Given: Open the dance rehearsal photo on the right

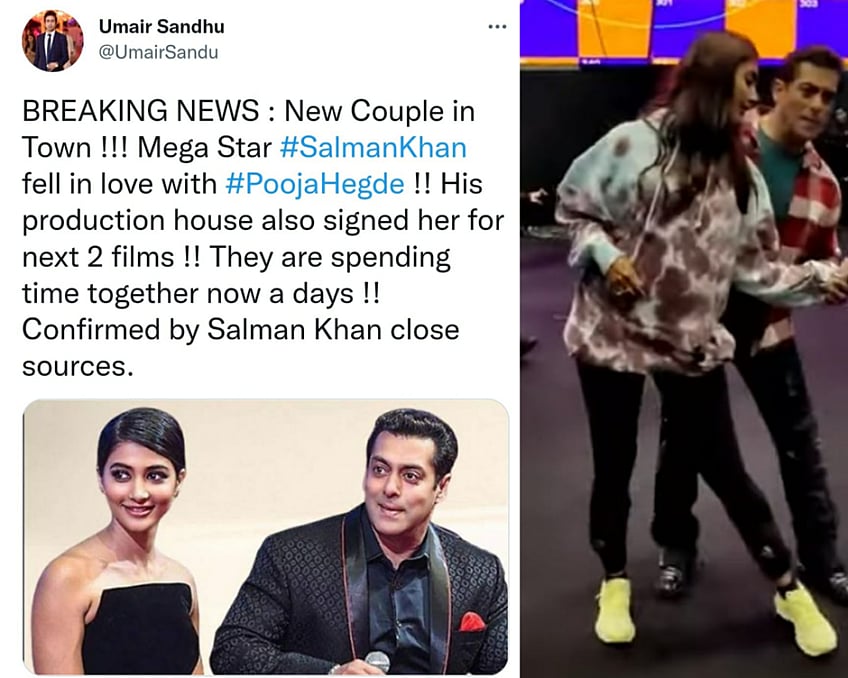Looking at the screenshot, I should [x=684, y=339].
